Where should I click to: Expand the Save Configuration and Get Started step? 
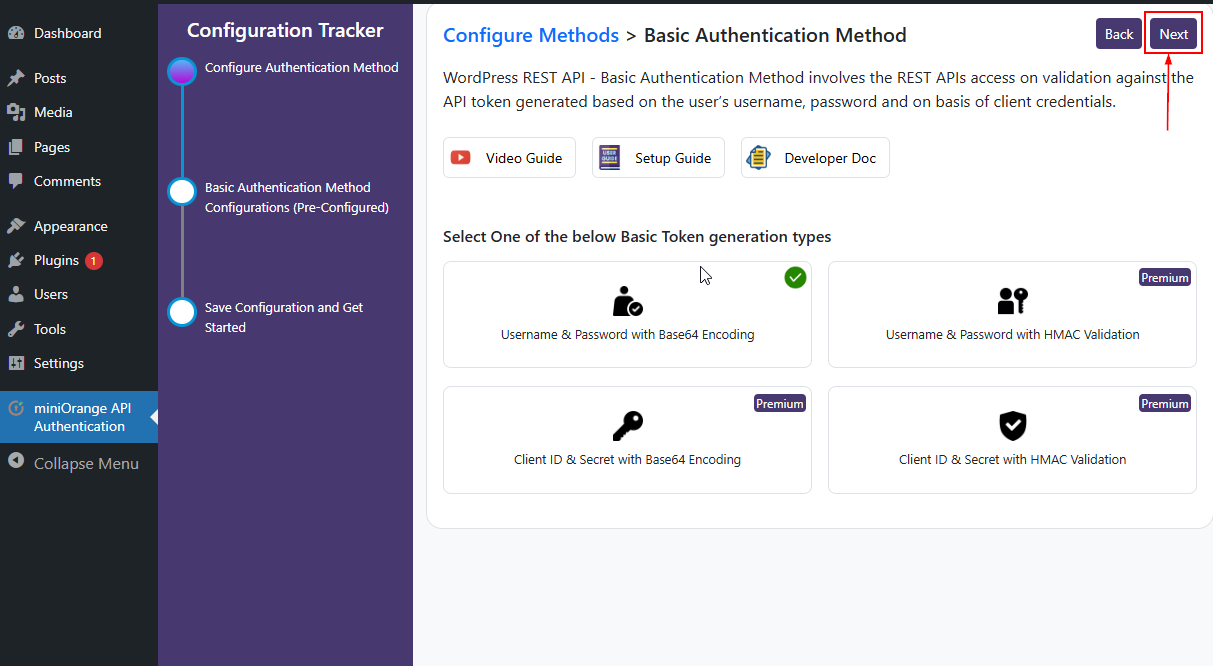coord(283,317)
